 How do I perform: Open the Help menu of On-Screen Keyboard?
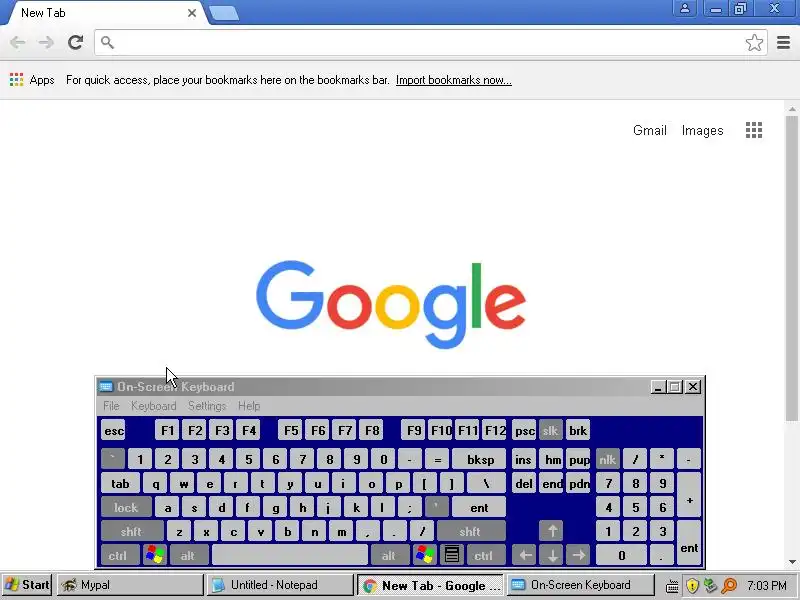click(249, 406)
